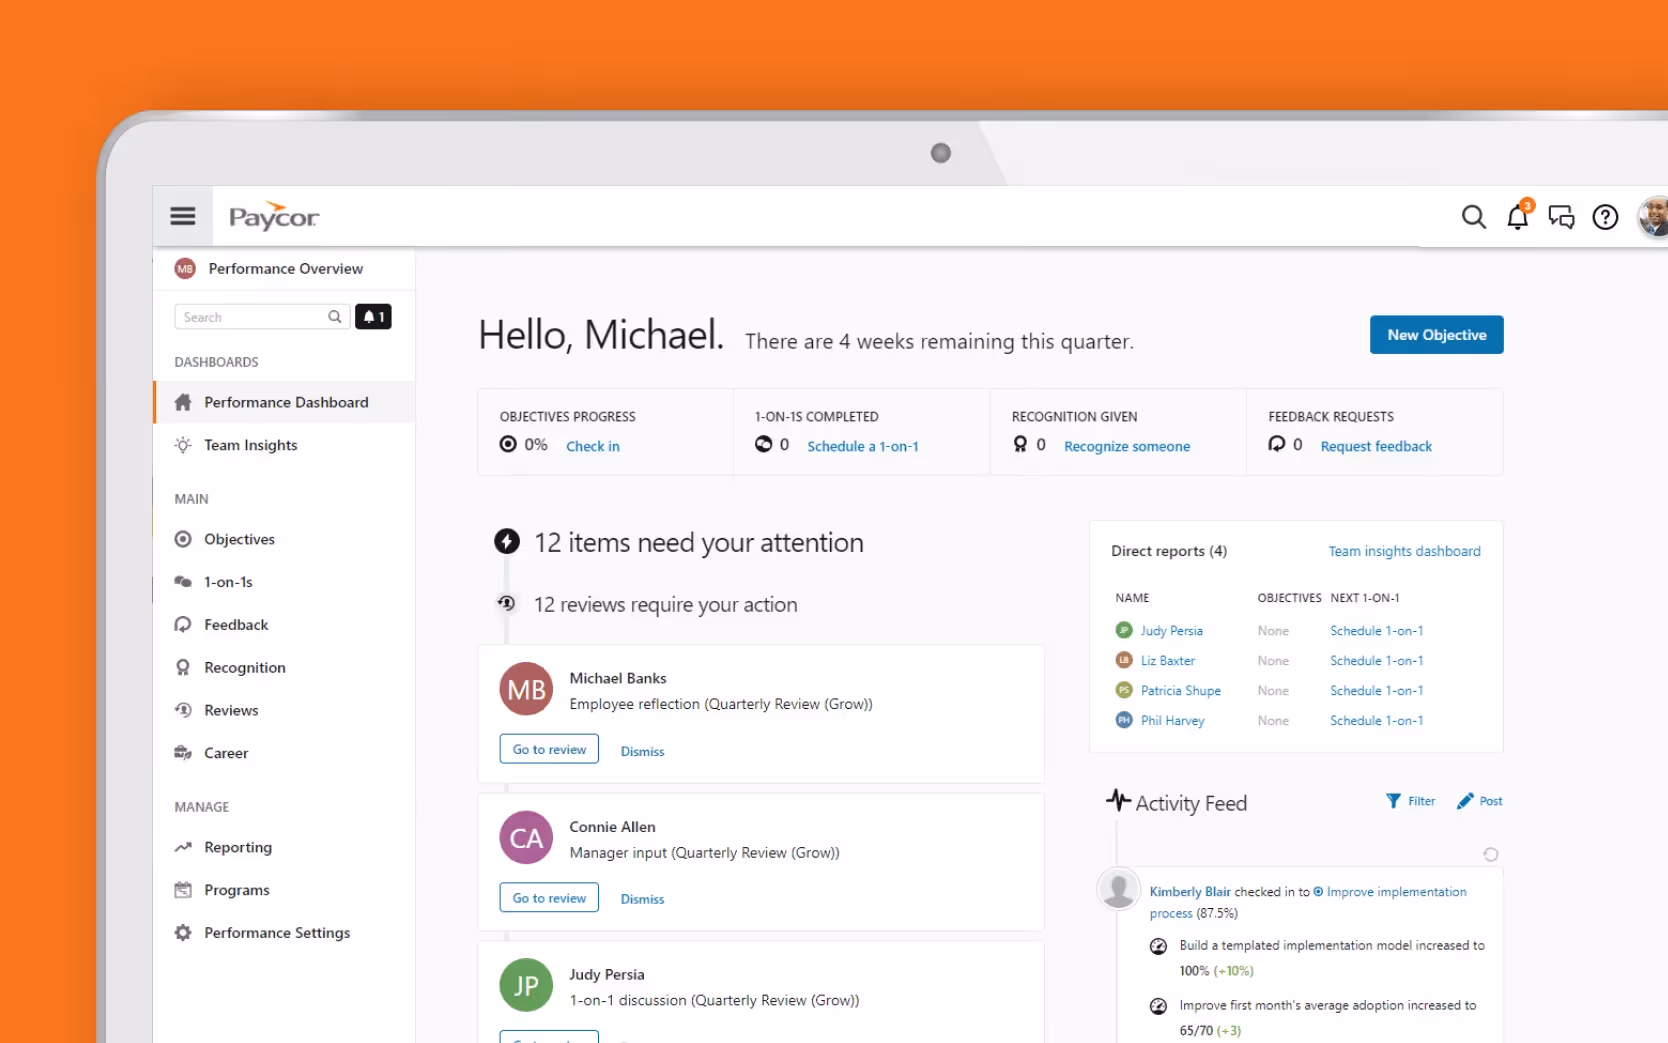Viewport: 1668px width, 1043px height.
Task: Click Schedule a 1-on-1 link
Action: tap(863, 446)
